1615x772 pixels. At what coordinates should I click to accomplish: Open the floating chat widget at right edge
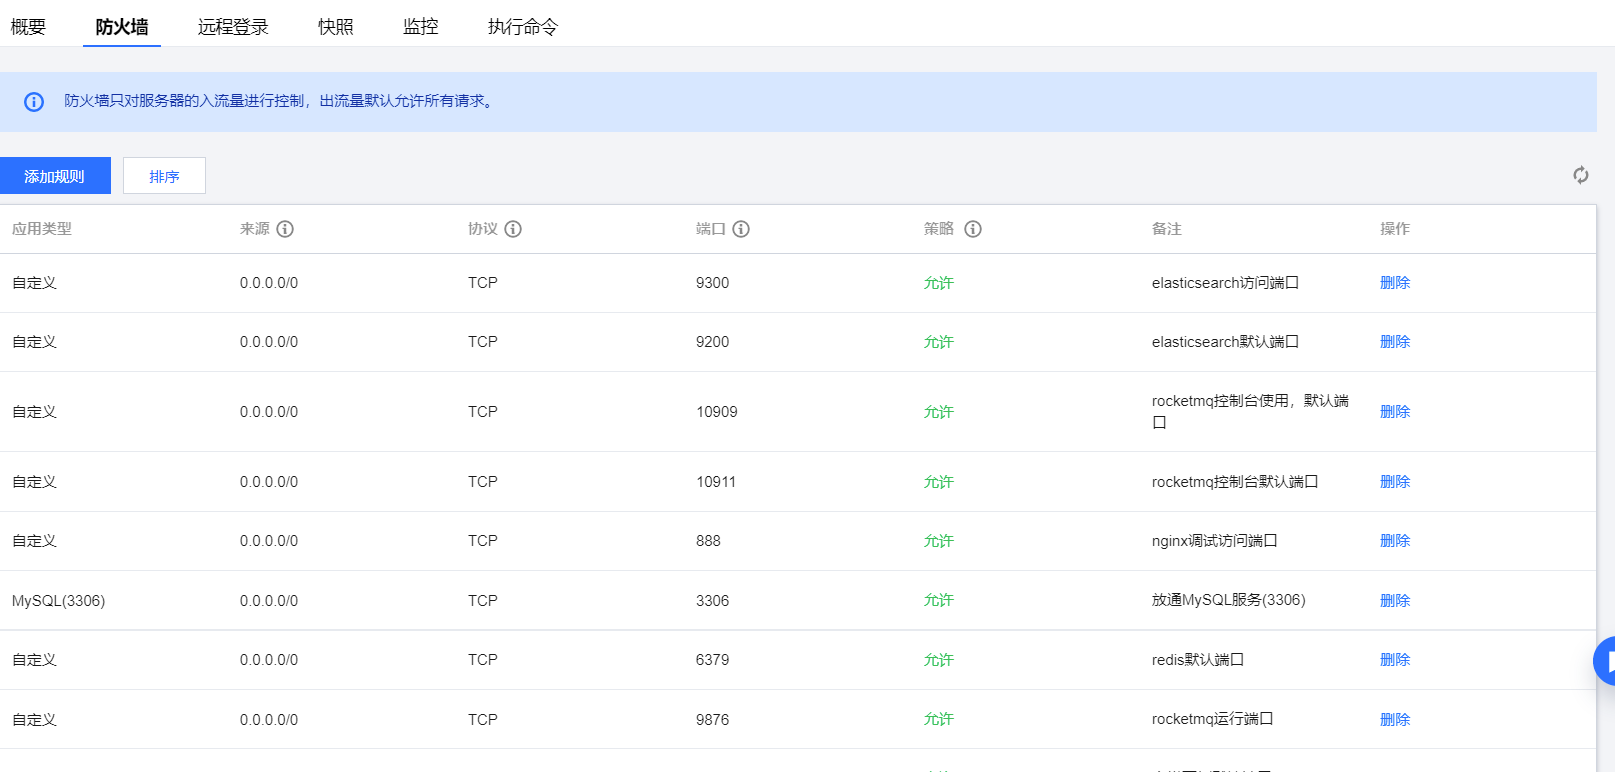click(x=1606, y=660)
